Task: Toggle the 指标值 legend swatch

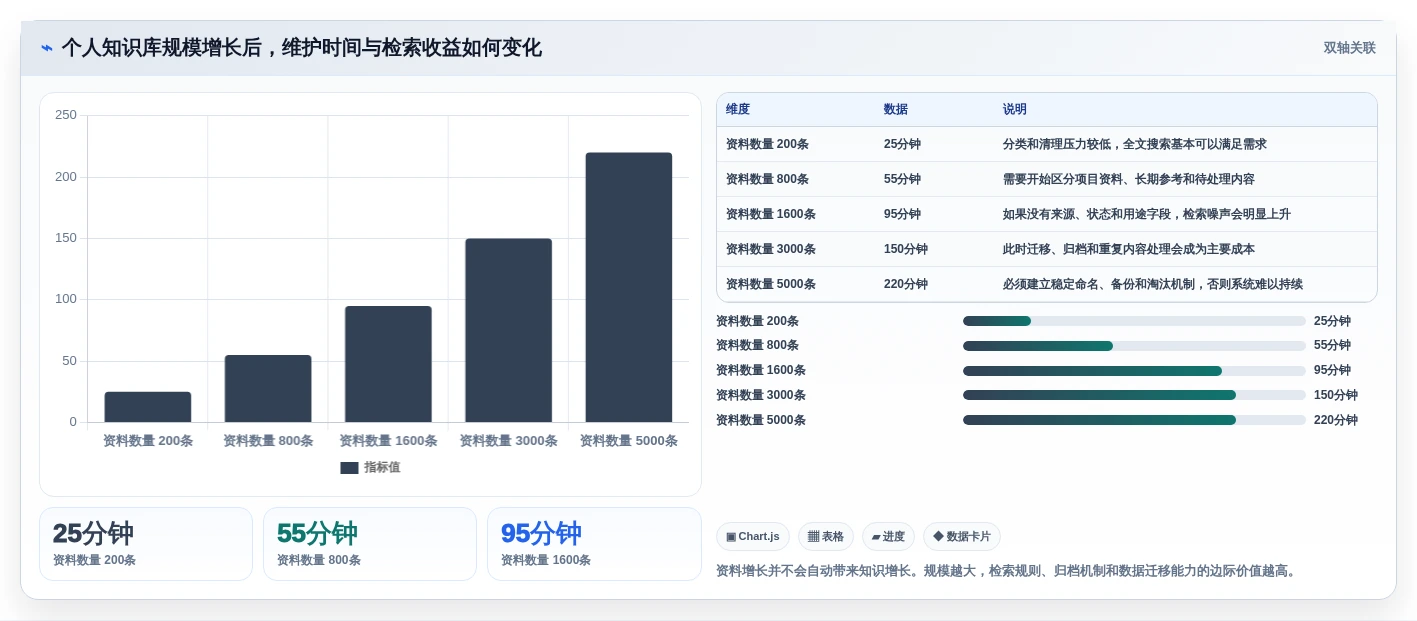Action: pos(349,468)
